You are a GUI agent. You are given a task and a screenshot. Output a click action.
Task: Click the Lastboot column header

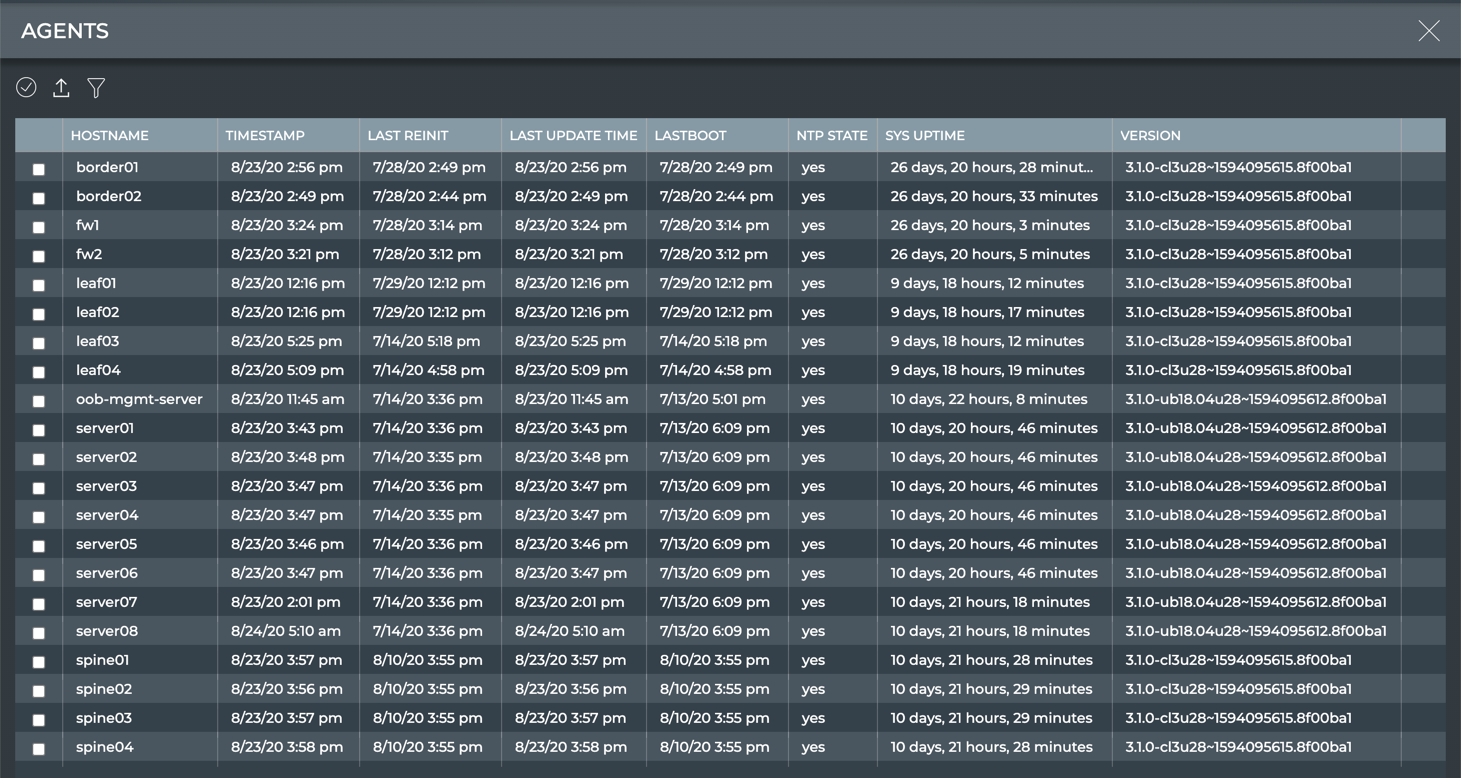coord(690,135)
